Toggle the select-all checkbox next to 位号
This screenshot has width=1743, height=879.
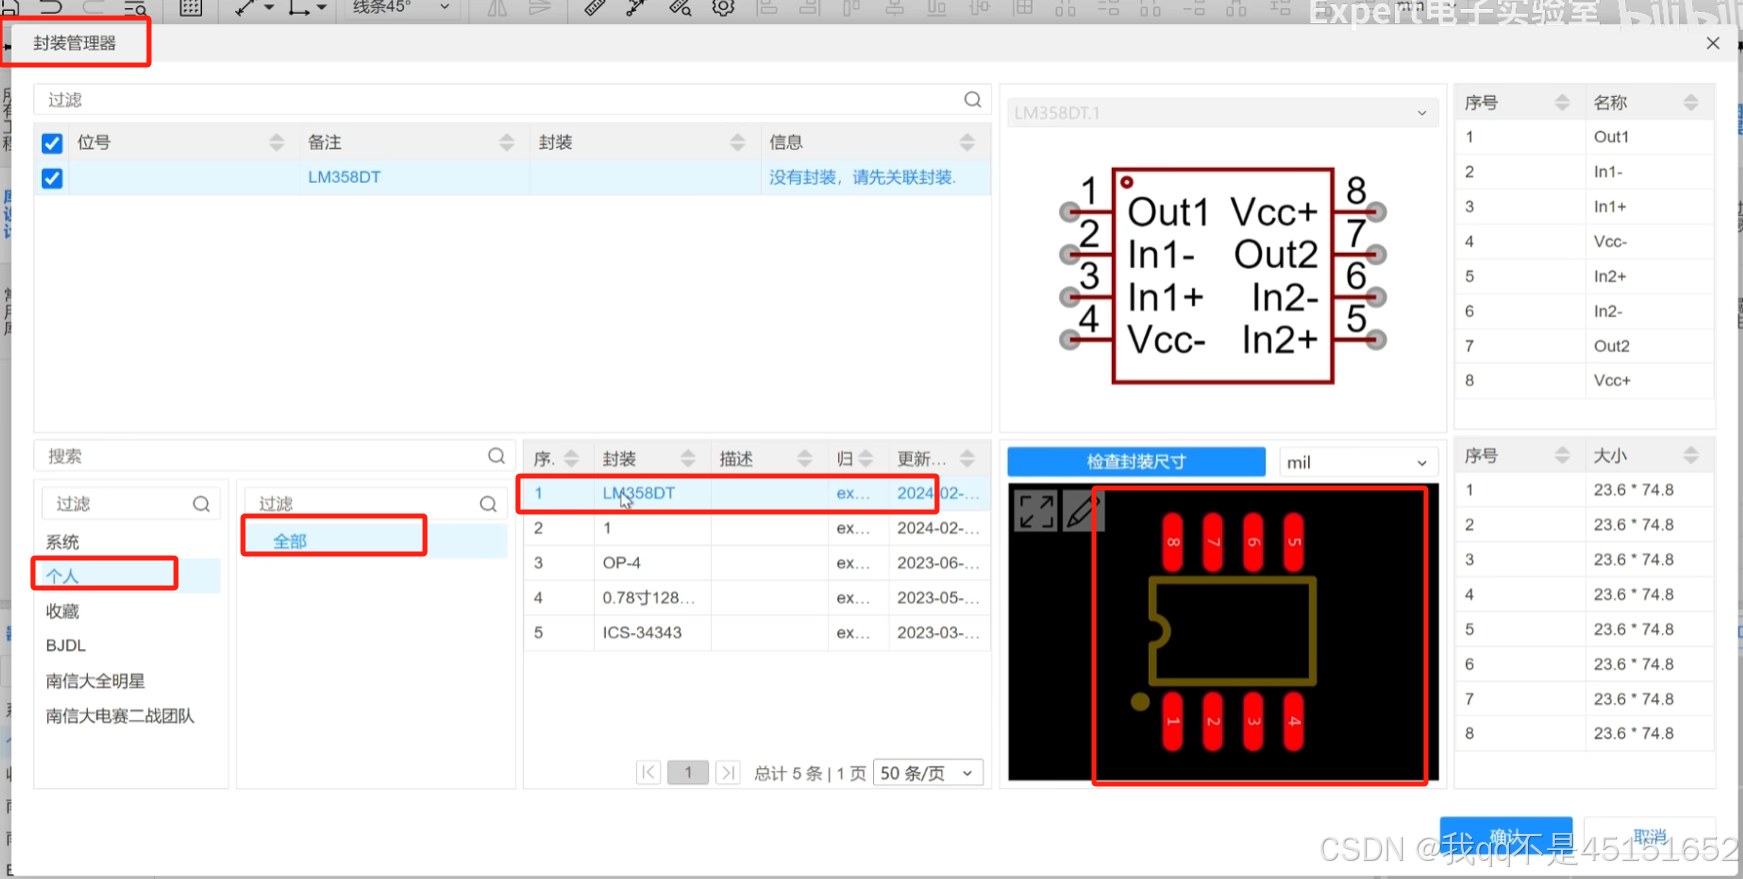pos(52,143)
